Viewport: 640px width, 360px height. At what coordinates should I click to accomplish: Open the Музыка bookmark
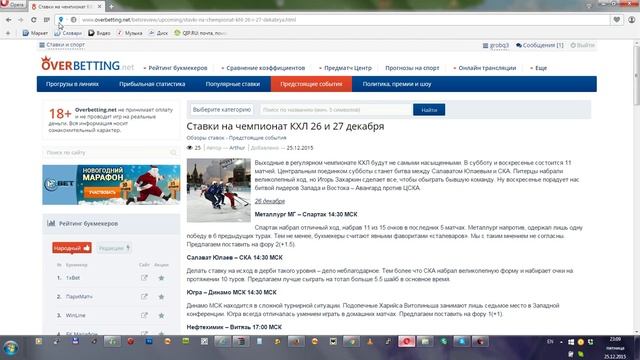[x=129, y=33]
